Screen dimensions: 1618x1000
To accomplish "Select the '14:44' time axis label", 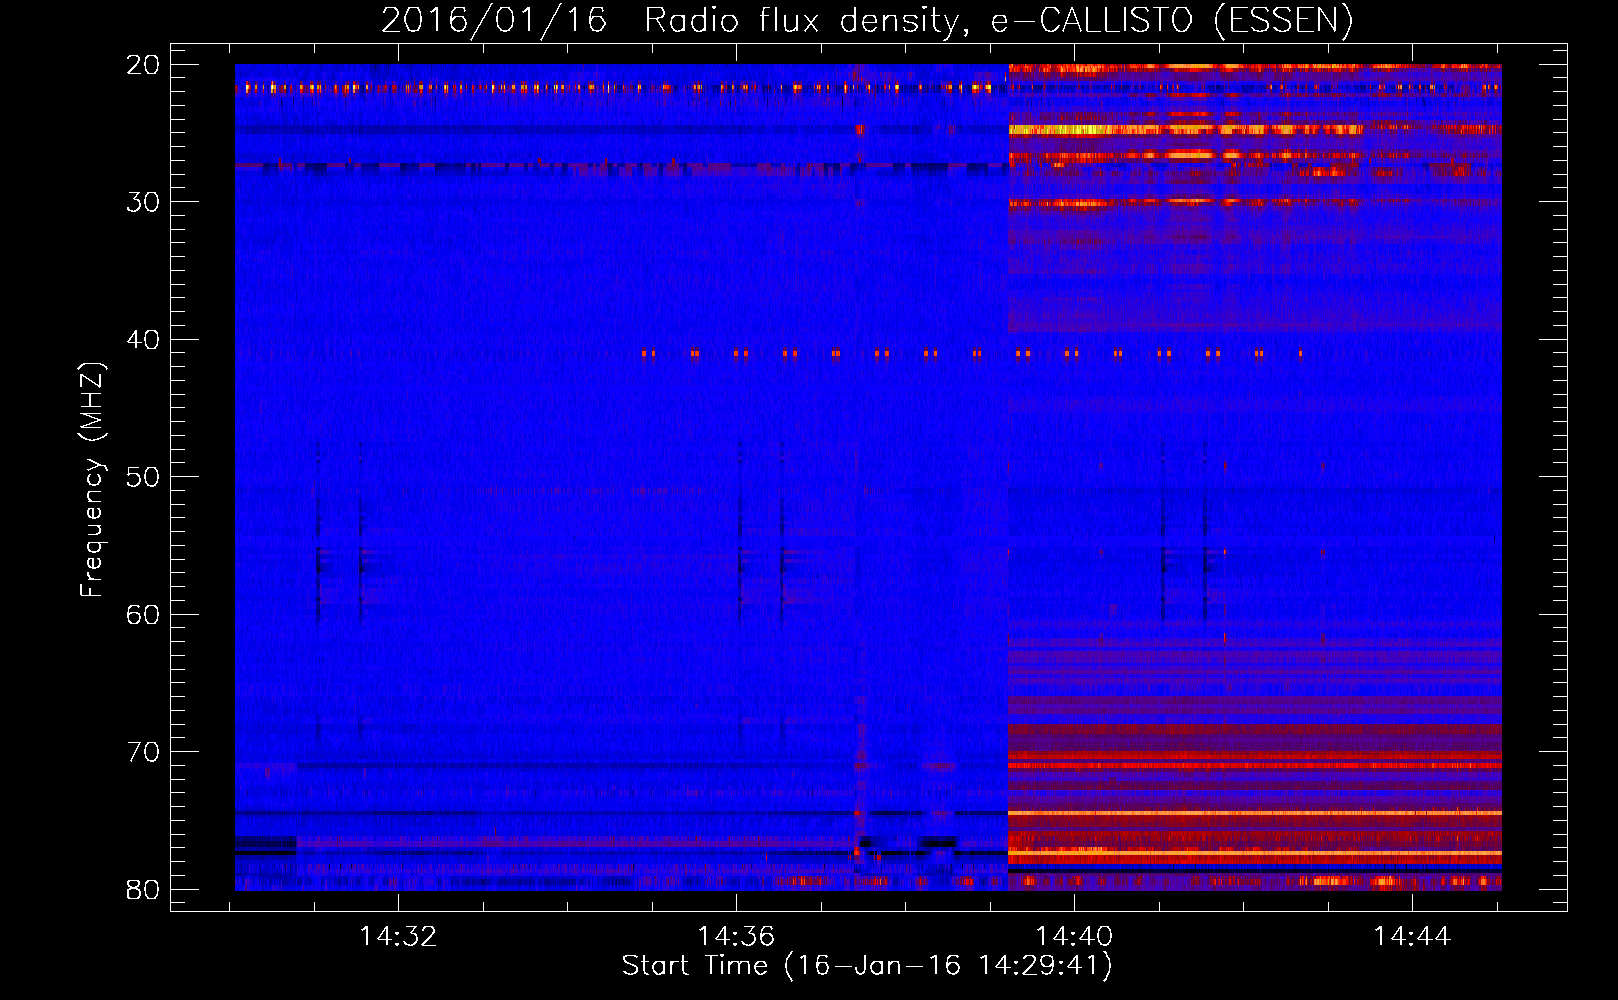I will 1412,937.
